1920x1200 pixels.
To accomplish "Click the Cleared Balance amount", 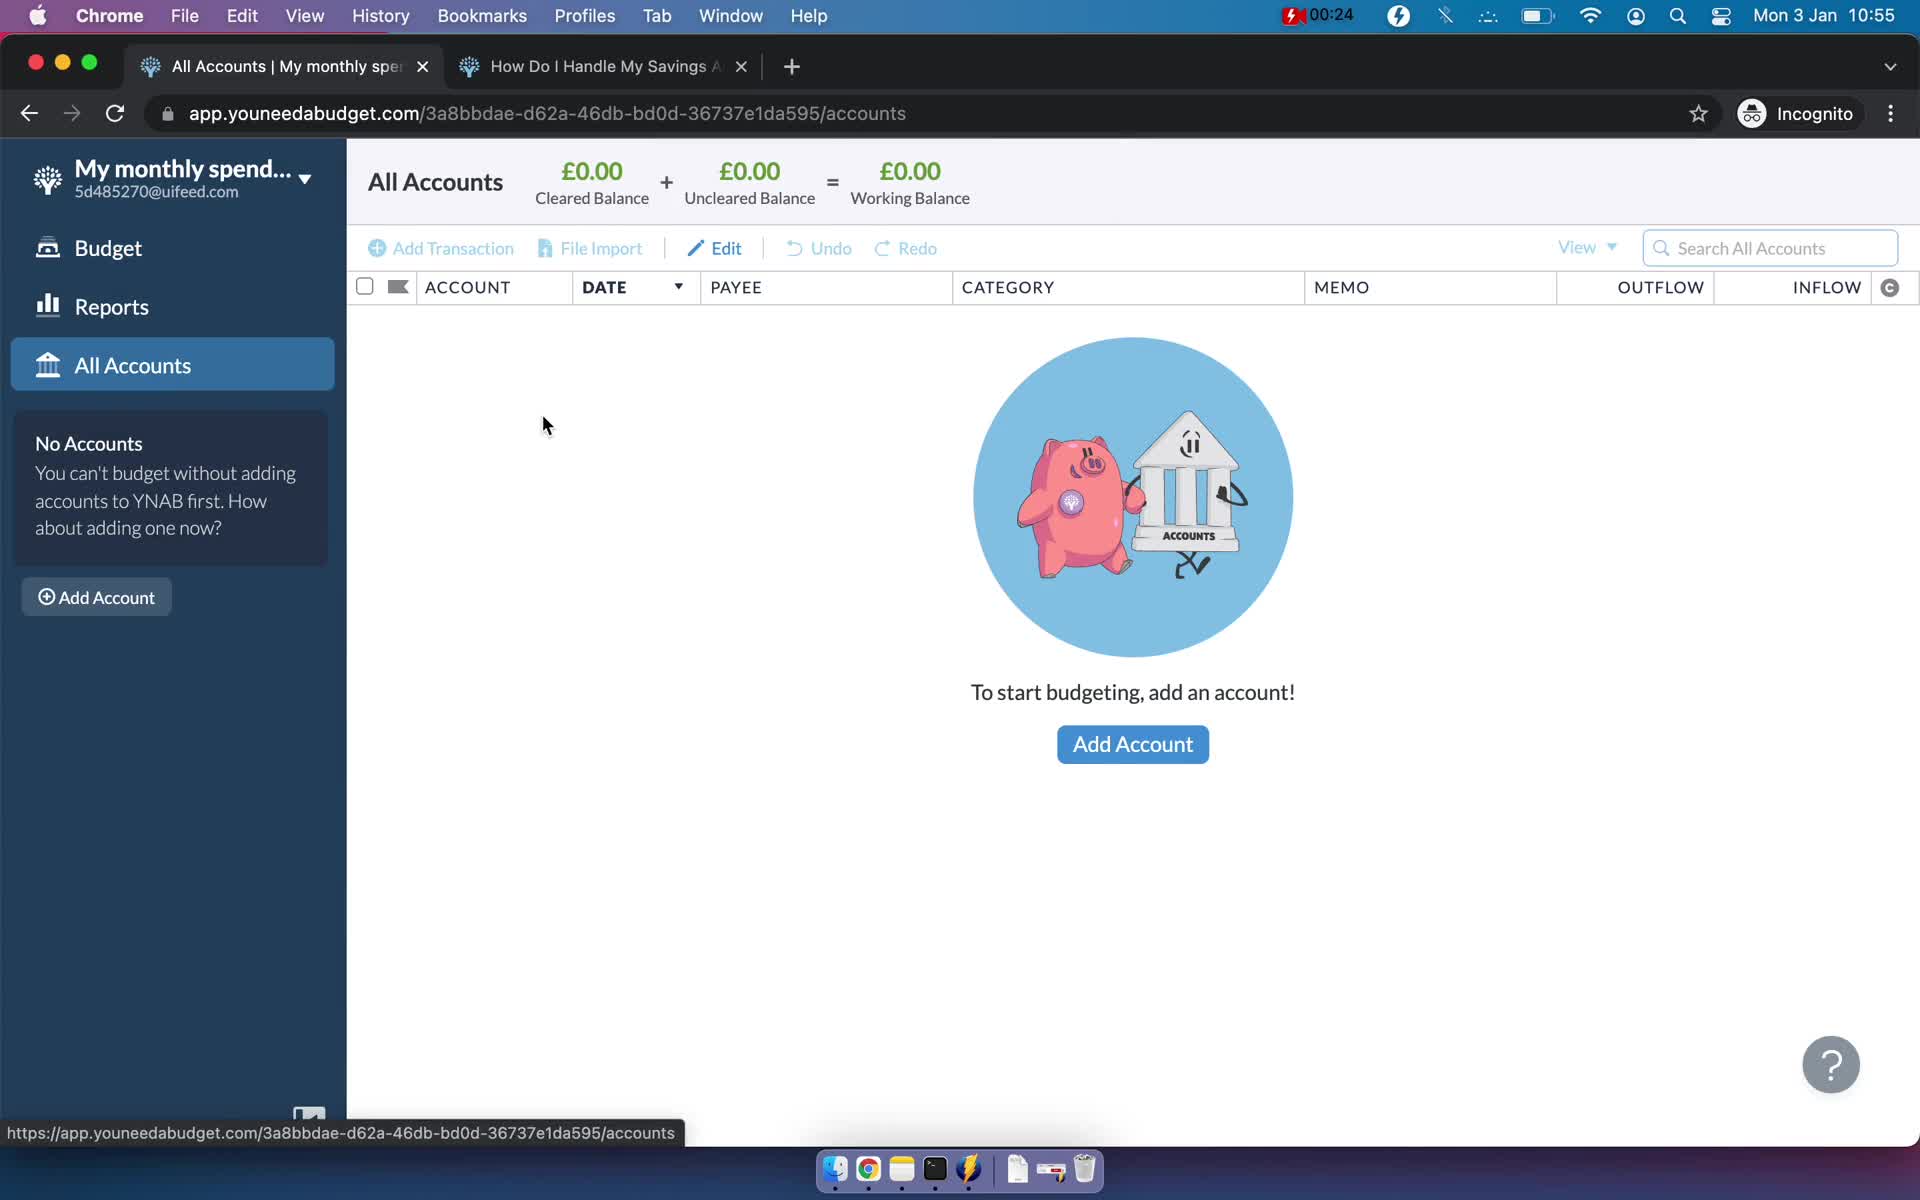I will 592,171.
